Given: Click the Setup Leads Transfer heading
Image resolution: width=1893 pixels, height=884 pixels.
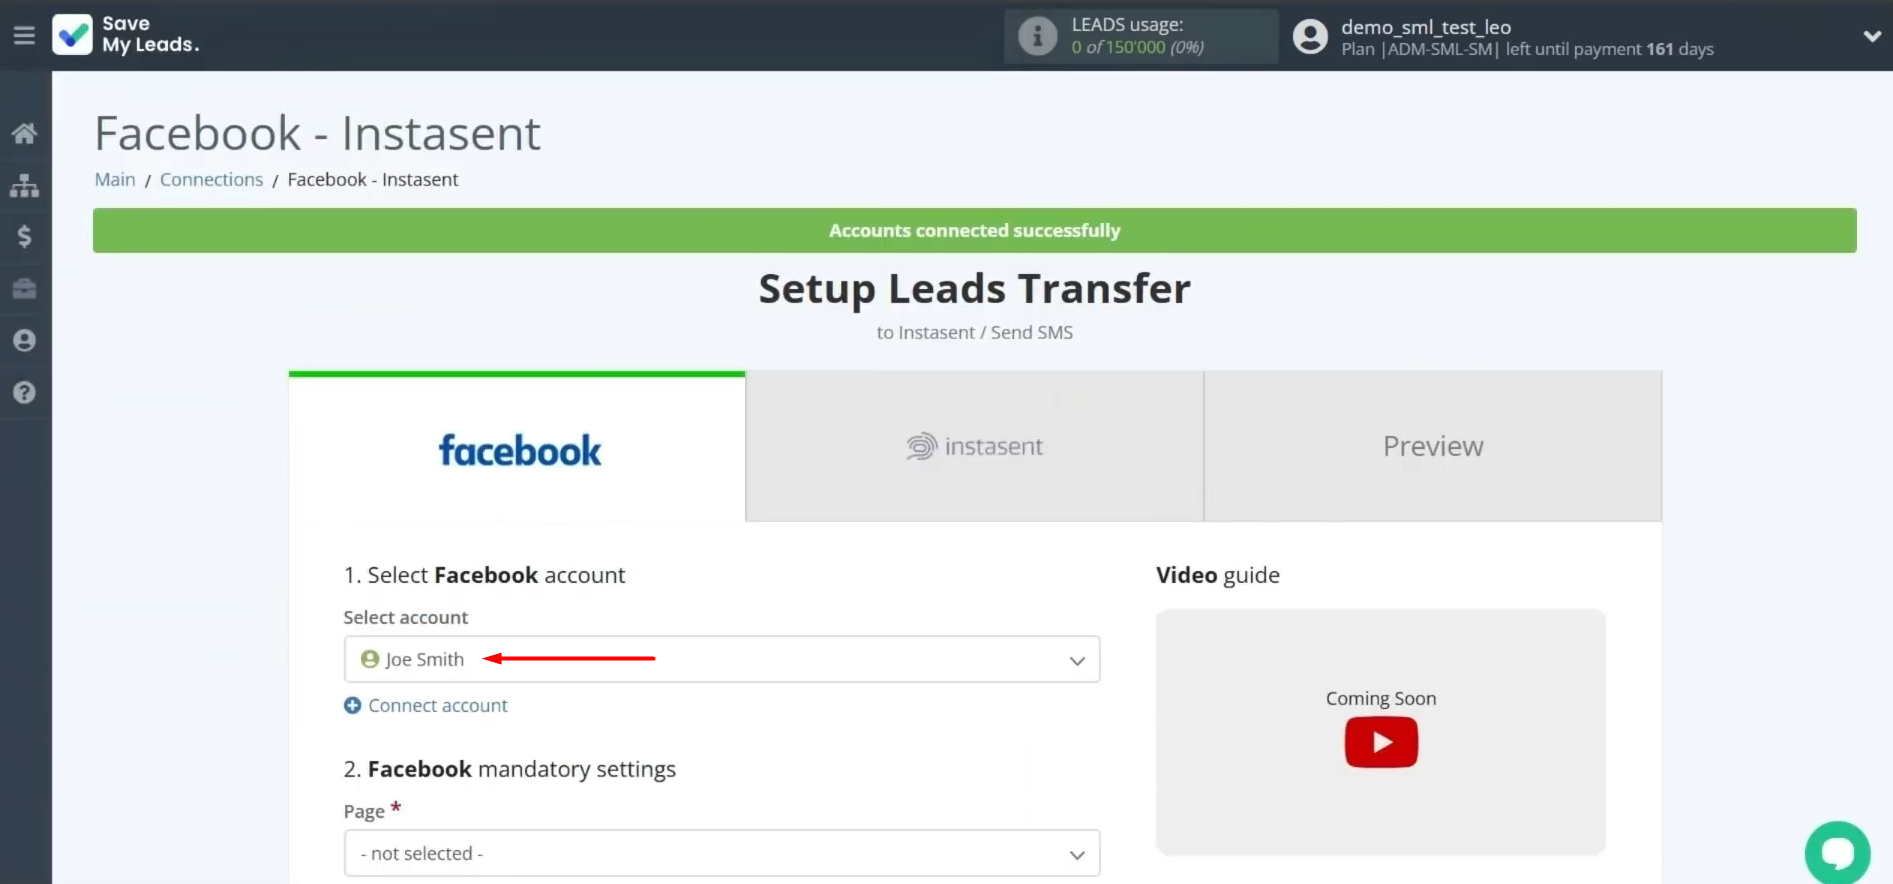Looking at the screenshot, I should (x=975, y=289).
